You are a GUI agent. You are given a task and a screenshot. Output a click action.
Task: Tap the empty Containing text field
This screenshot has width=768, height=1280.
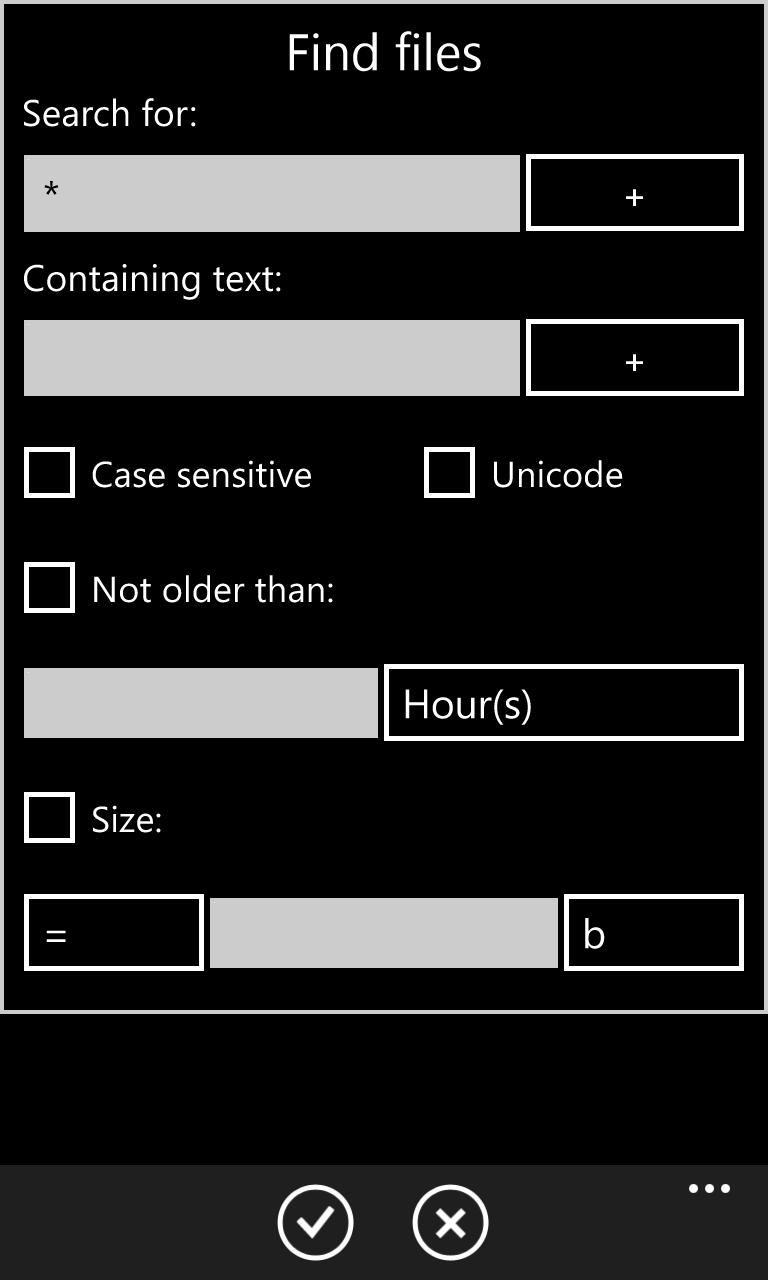271,358
